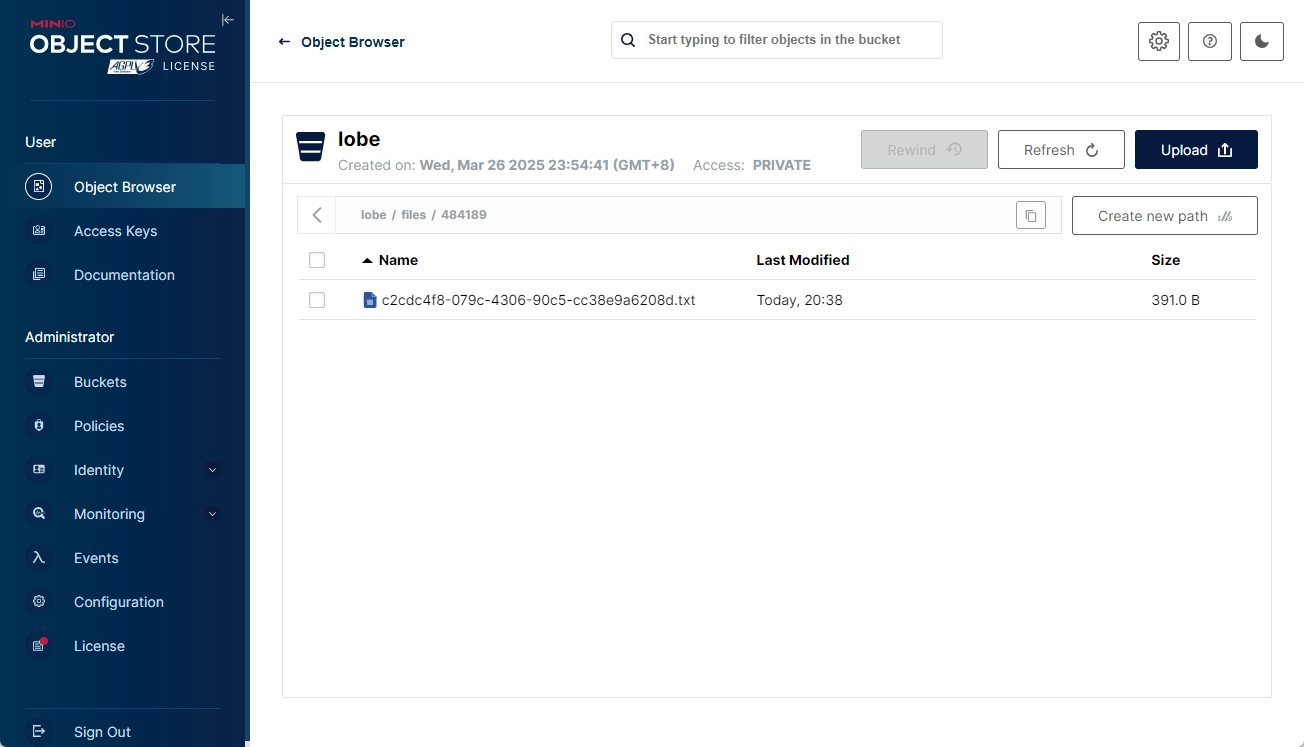Click the file icon beside c2cdc4f8 txt
Image resolution: width=1304 pixels, height=747 pixels.
coord(370,300)
